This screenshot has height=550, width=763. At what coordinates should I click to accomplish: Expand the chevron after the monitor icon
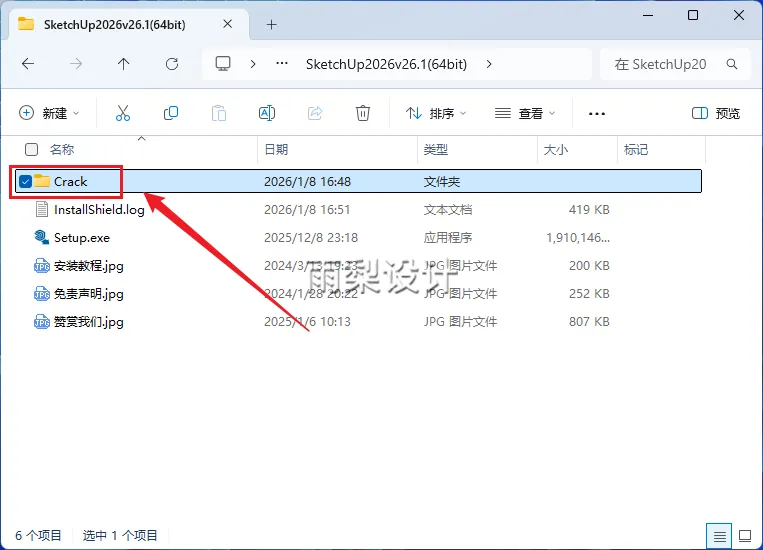pyautogui.click(x=253, y=64)
